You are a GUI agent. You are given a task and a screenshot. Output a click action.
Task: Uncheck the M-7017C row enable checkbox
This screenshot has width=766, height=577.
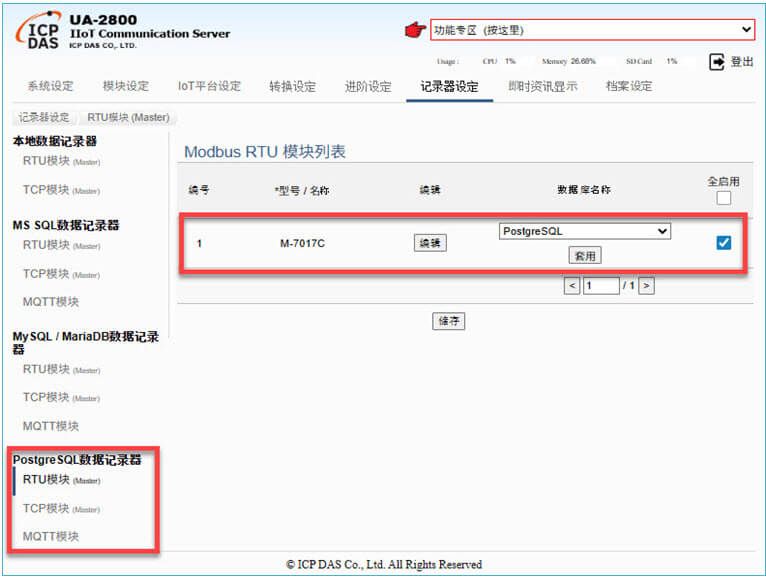tap(723, 242)
